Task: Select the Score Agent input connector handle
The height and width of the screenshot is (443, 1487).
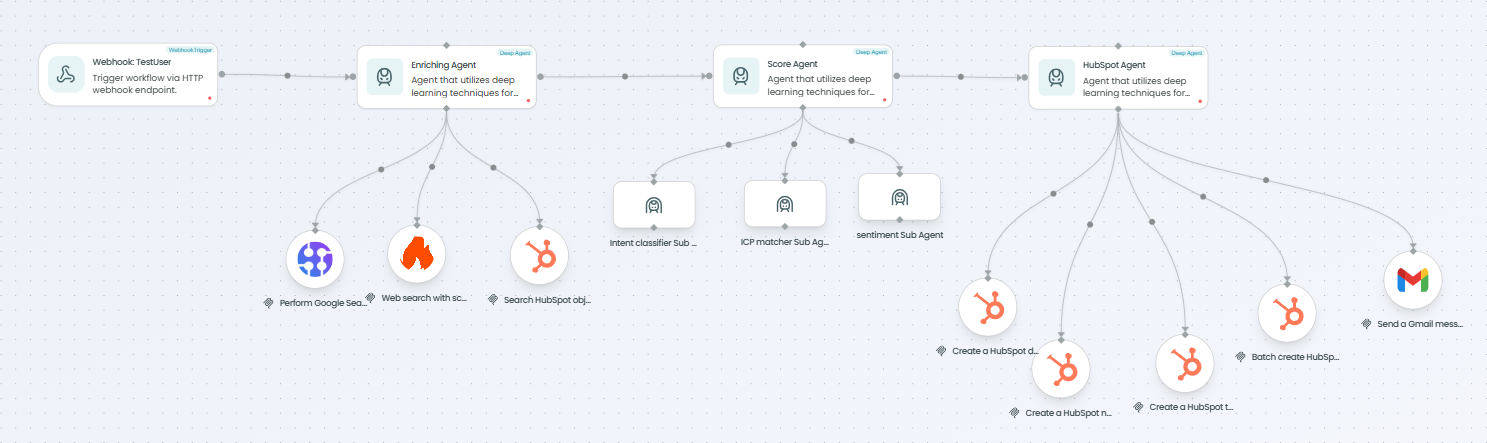Action: coord(711,77)
